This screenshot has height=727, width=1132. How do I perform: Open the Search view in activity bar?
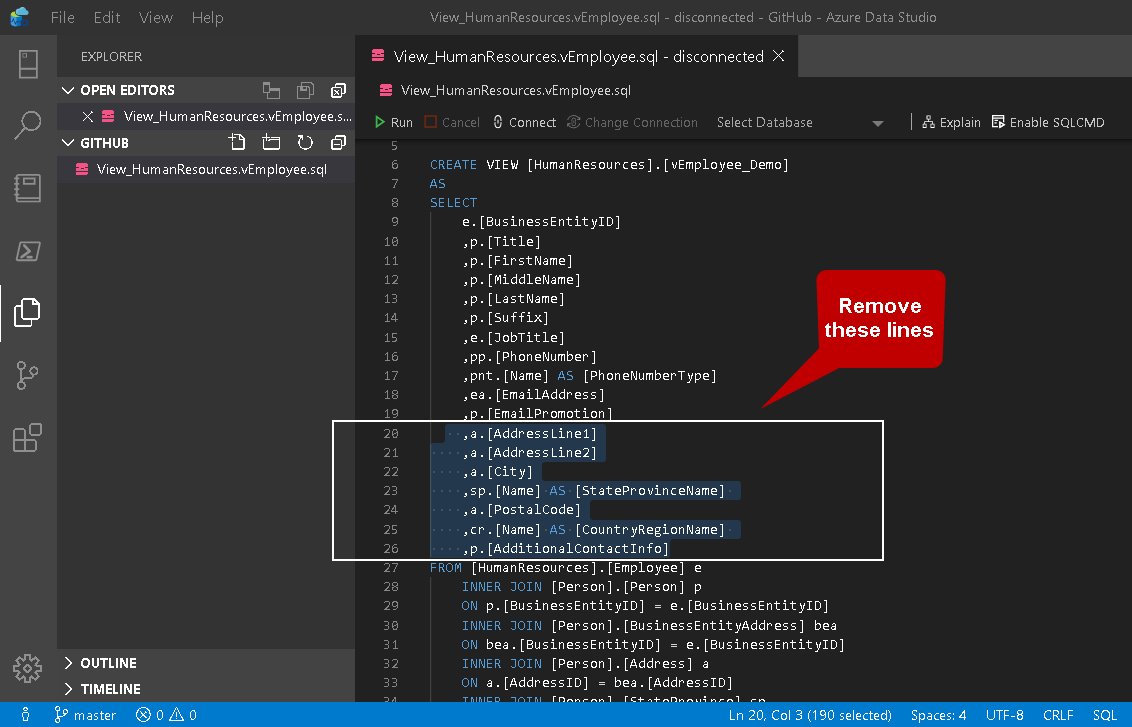click(x=28, y=125)
